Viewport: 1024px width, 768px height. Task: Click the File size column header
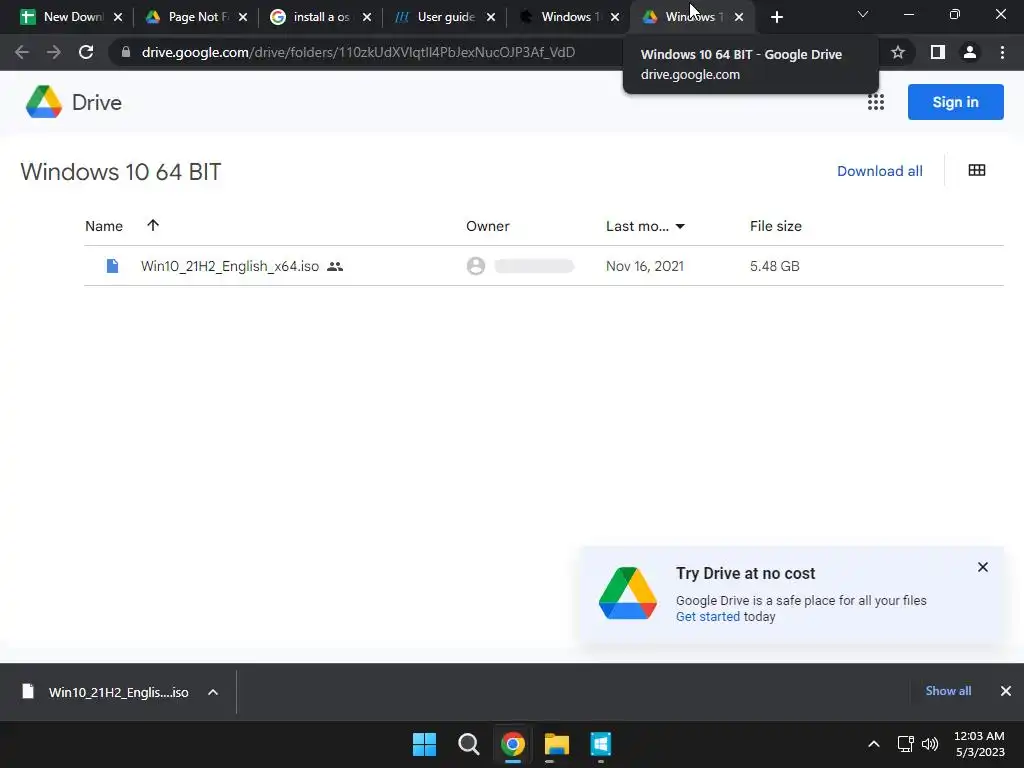pyautogui.click(x=776, y=226)
